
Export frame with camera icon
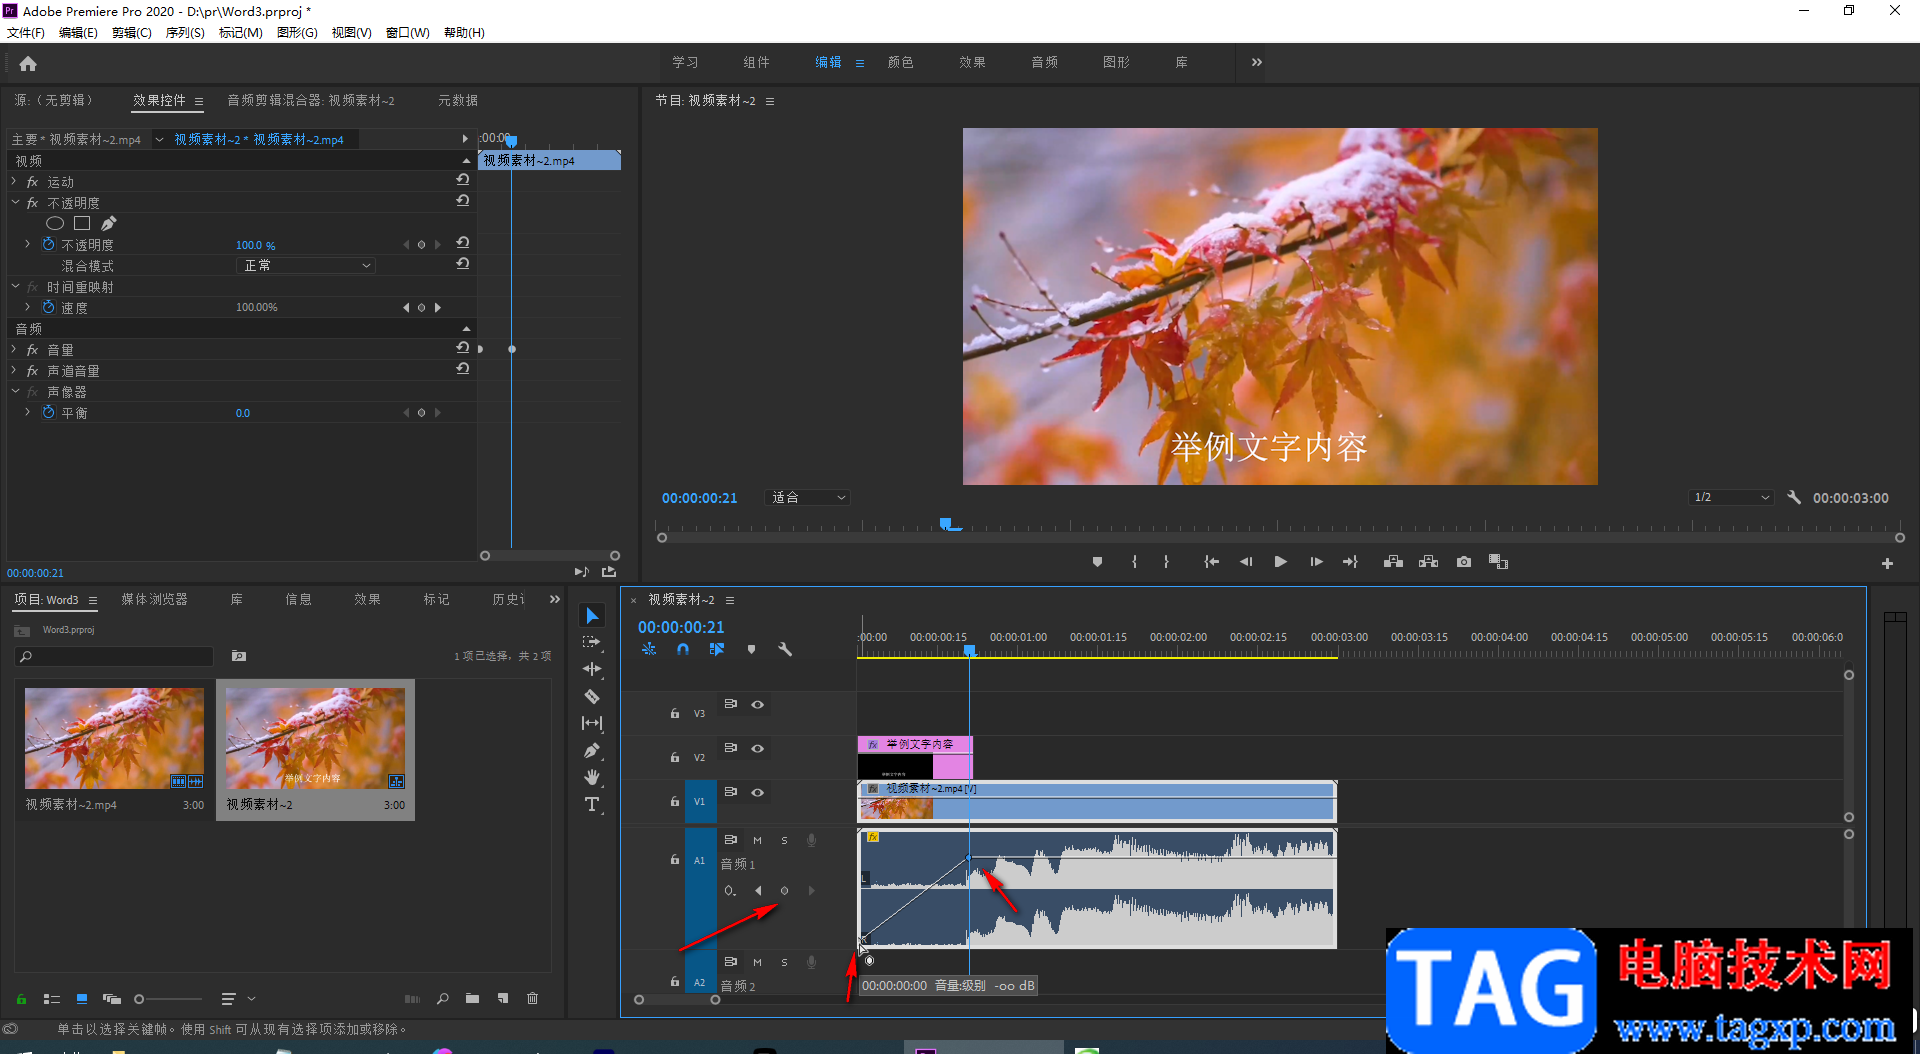click(1464, 562)
